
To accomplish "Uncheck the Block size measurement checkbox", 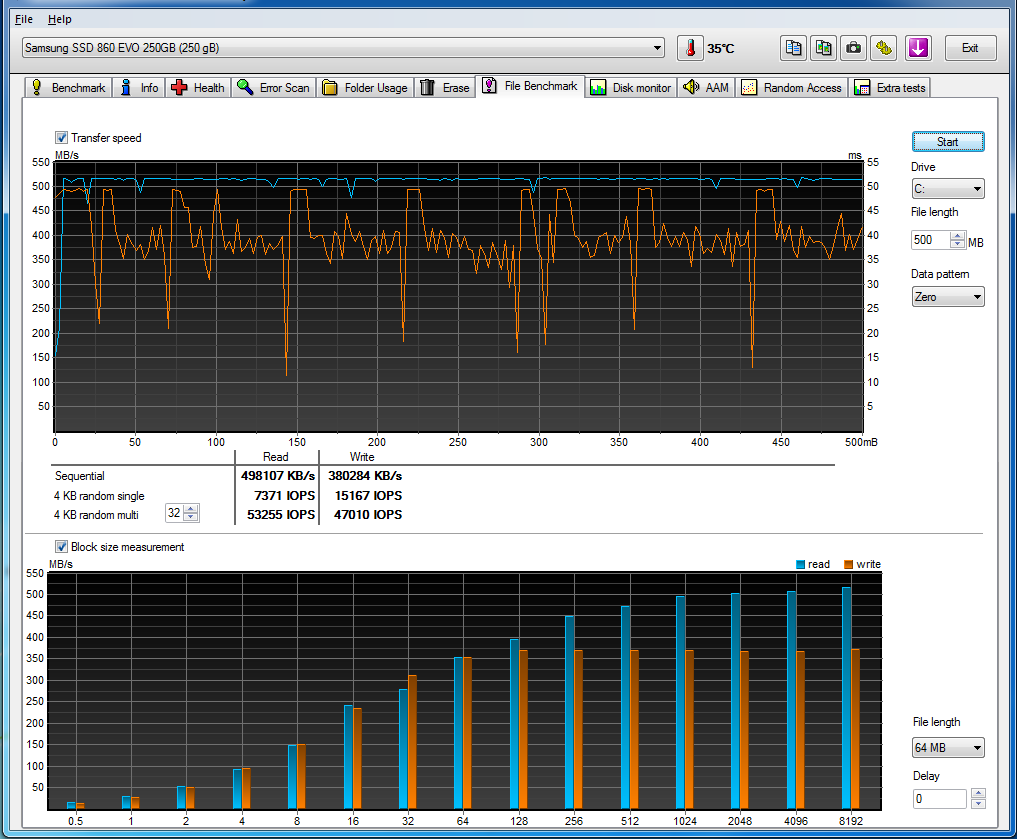I will (x=62, y=547).
